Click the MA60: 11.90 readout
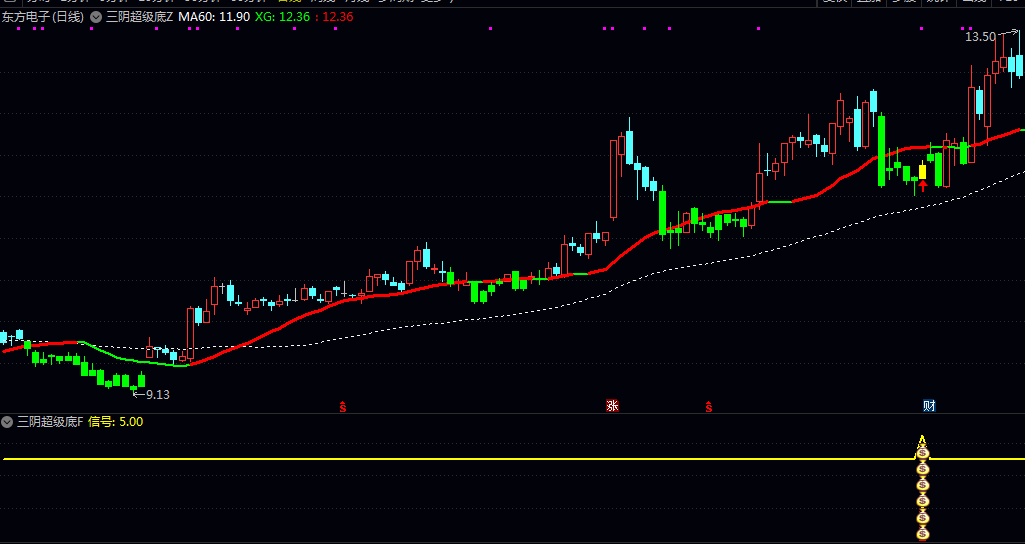The height and width of the screenshot is (544, 1025). tap(214, 17)
